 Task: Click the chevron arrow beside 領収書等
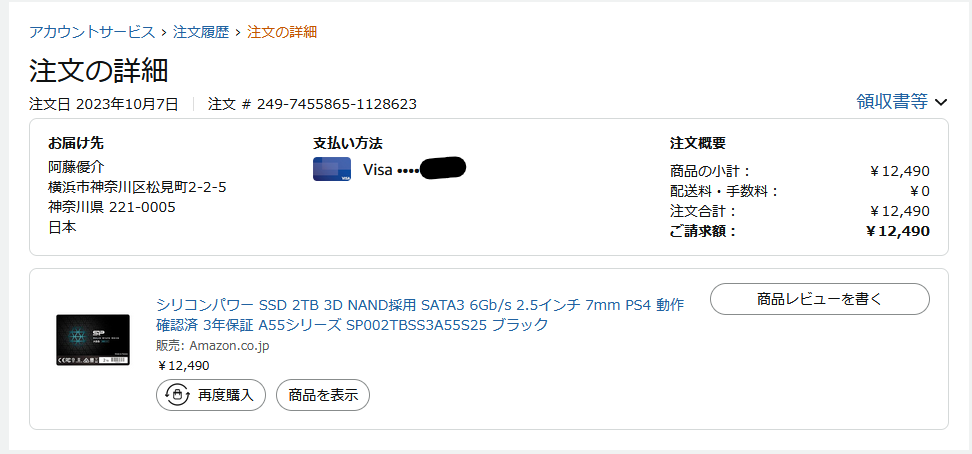coord(940,102)
